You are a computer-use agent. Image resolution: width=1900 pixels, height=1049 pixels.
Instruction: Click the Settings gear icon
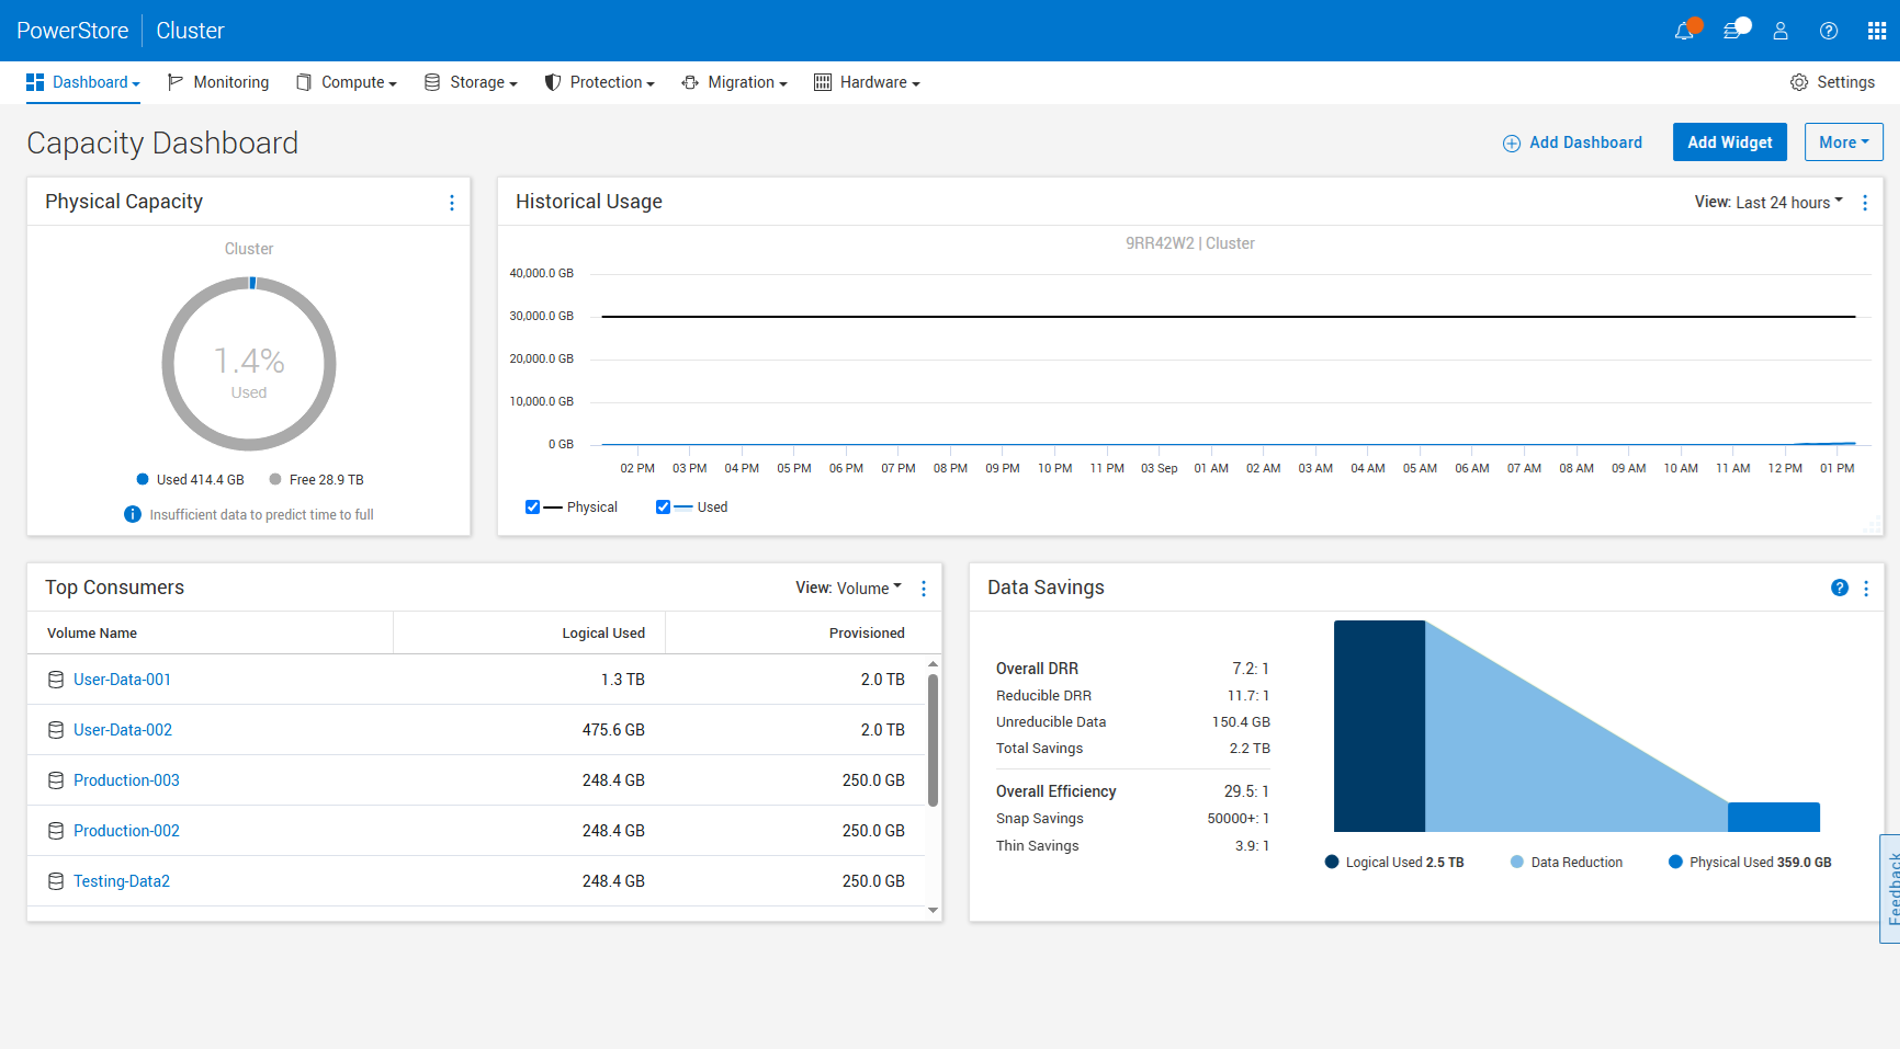(x=1799, y=83)
